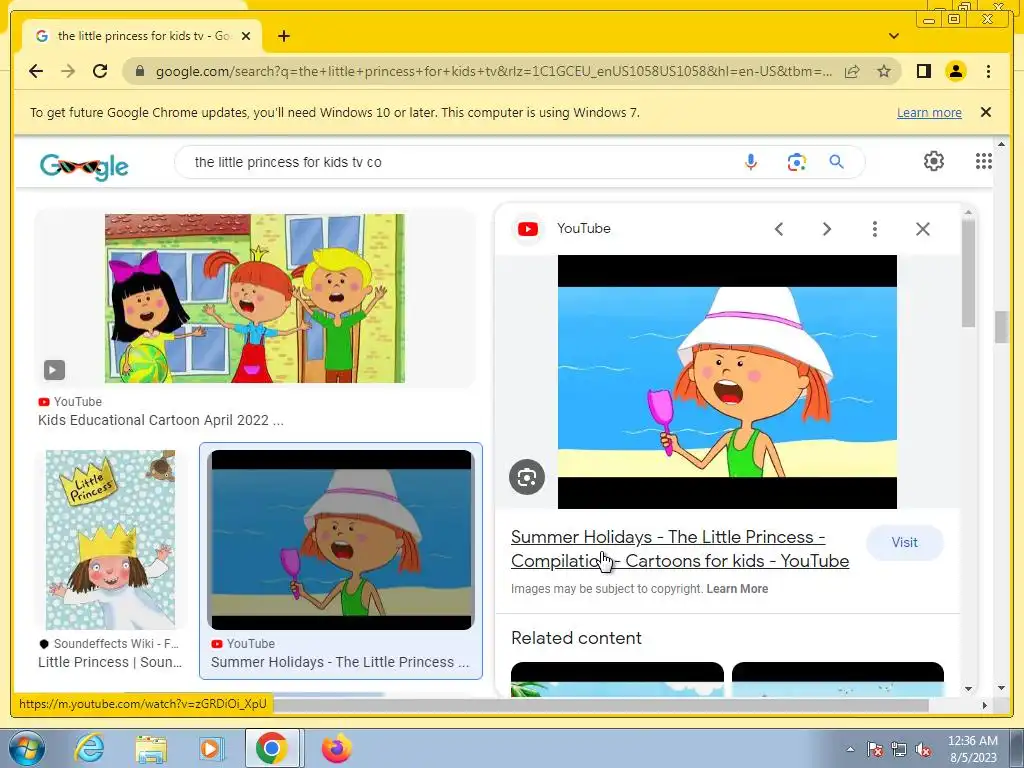Show next image in preview panel
1024x768 pixels.
827,229
